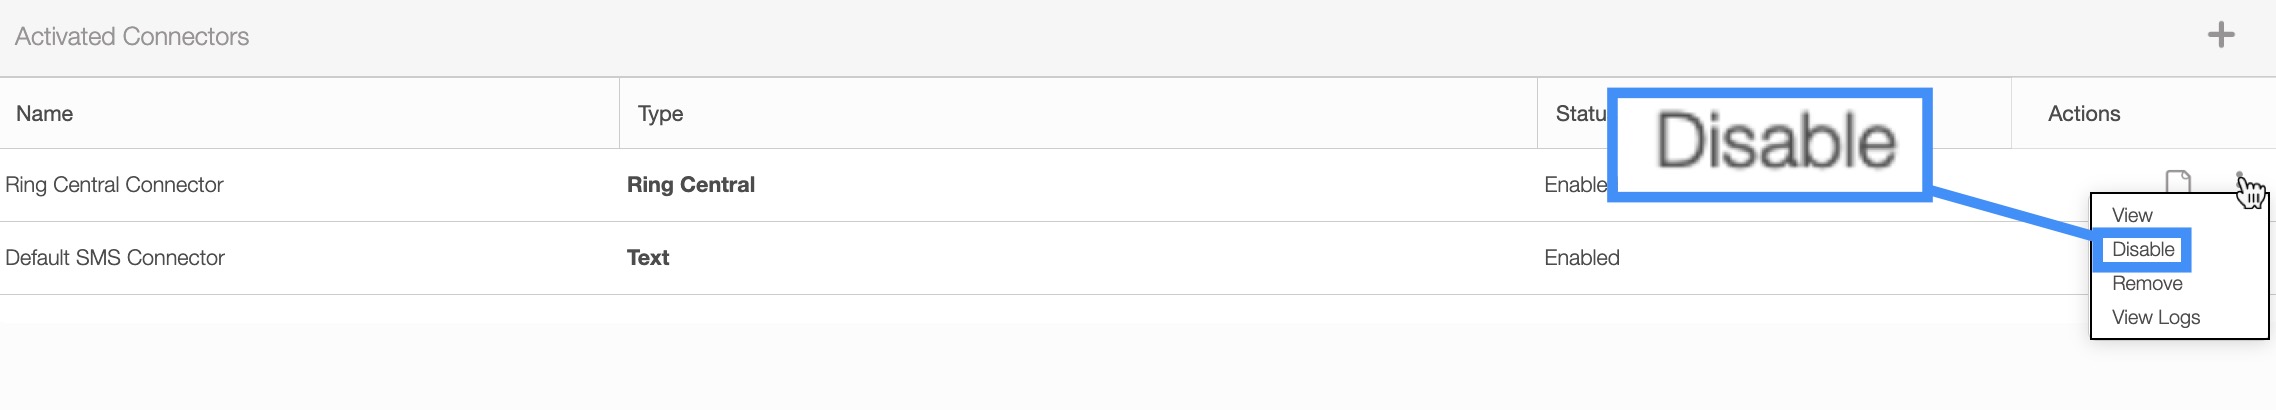This screenshot has width=2276, height=410.
Task: Click the large magnified Disable callout
Action: pyautogui.click(x=1770, y=144)
